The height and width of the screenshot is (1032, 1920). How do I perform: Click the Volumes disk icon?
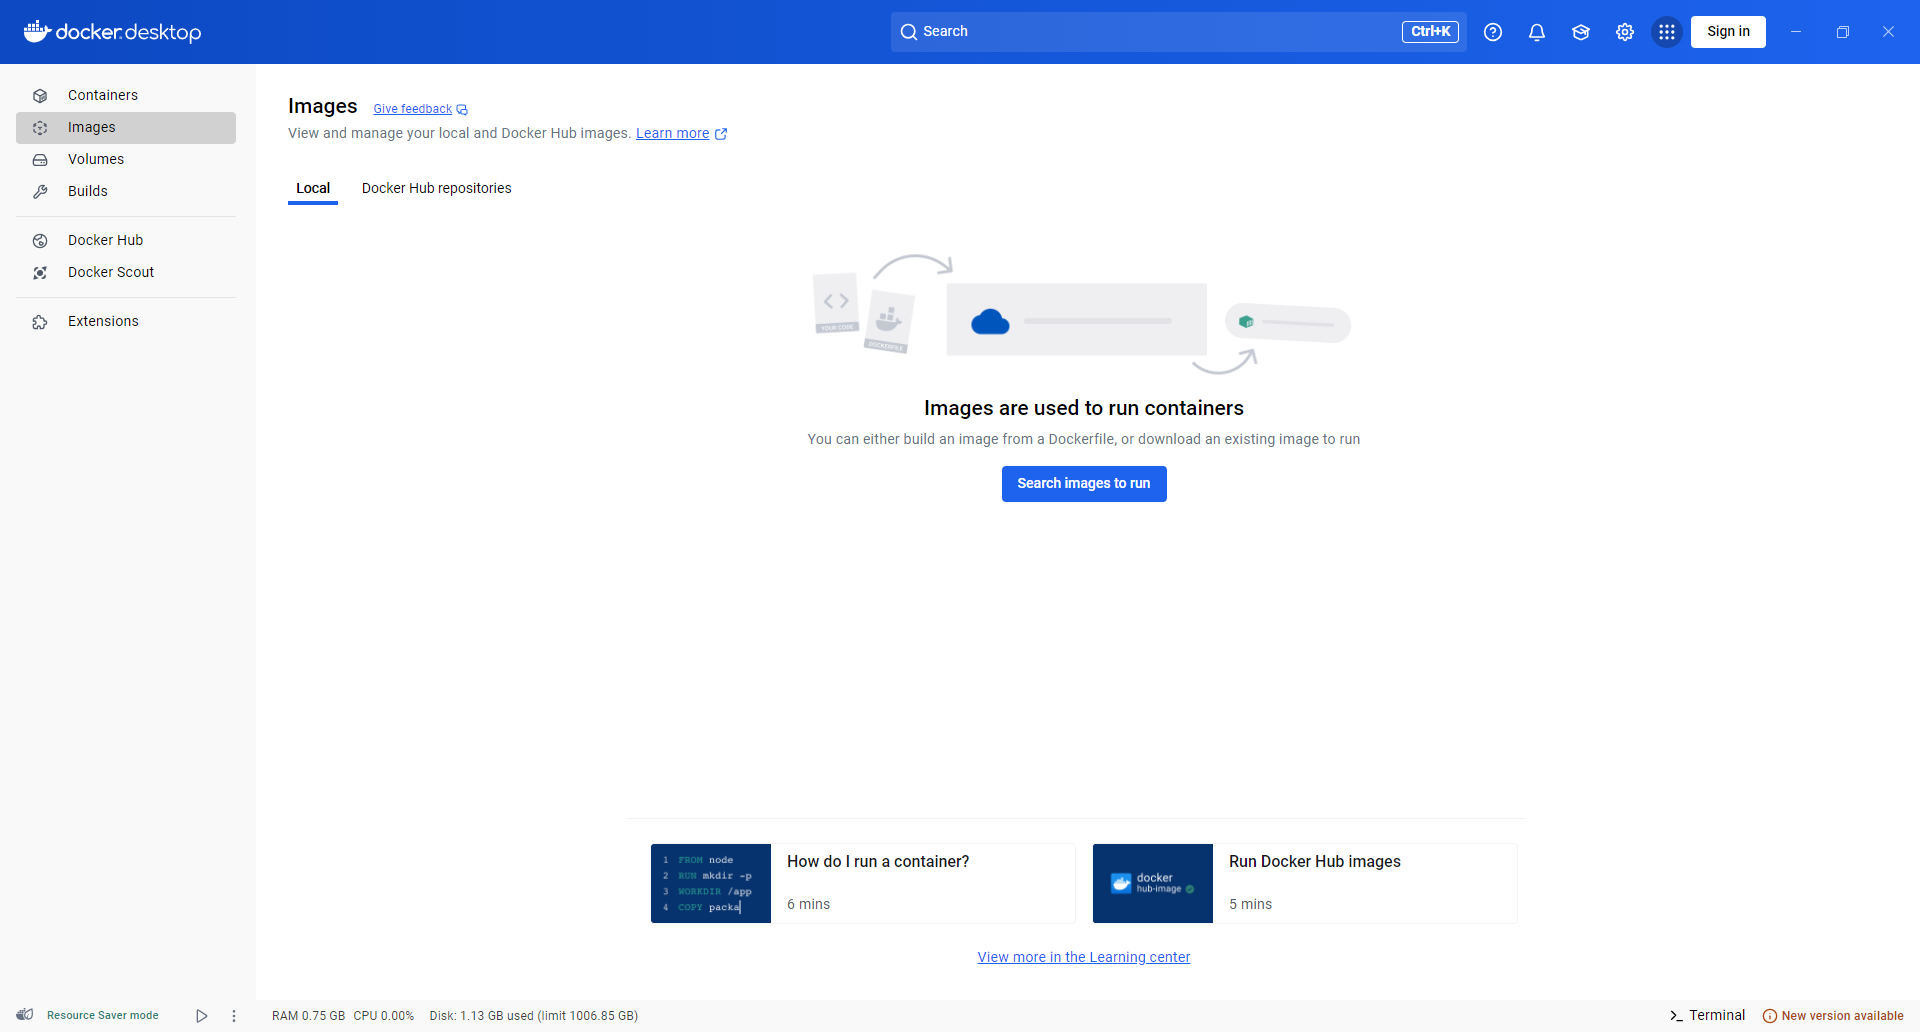[40, 160]
